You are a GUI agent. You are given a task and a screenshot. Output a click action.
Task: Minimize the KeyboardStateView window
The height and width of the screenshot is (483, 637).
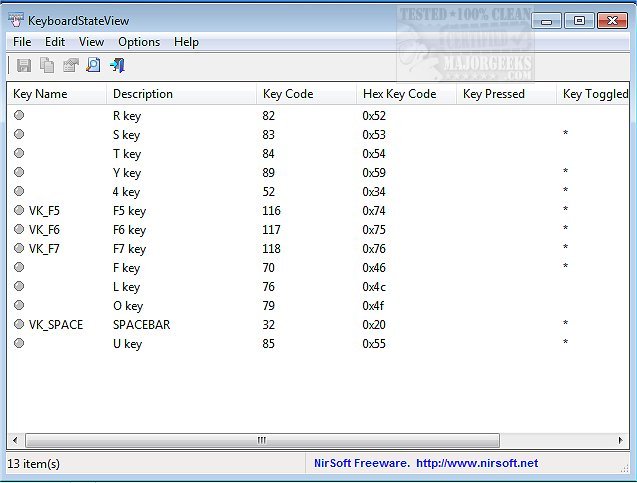click(x=546, y=20)
